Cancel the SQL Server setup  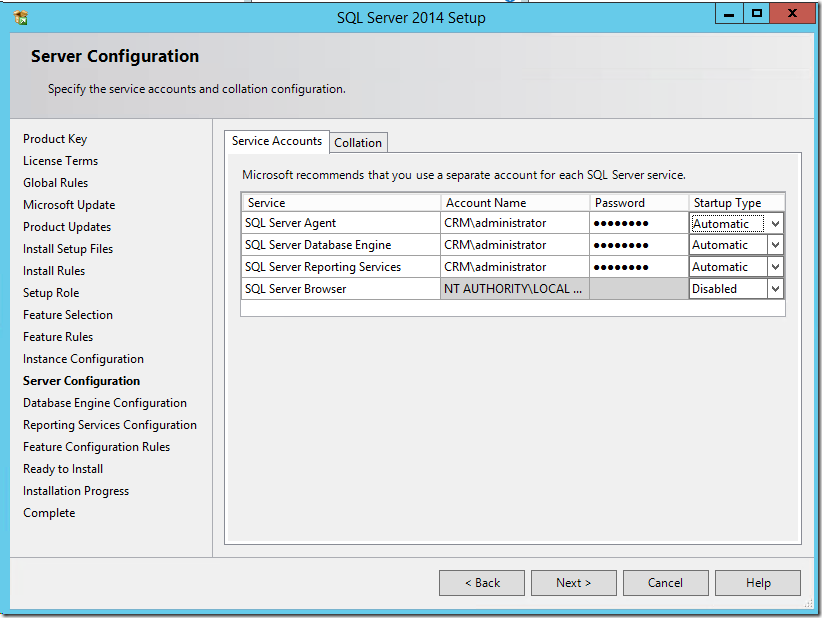point(666,583)
